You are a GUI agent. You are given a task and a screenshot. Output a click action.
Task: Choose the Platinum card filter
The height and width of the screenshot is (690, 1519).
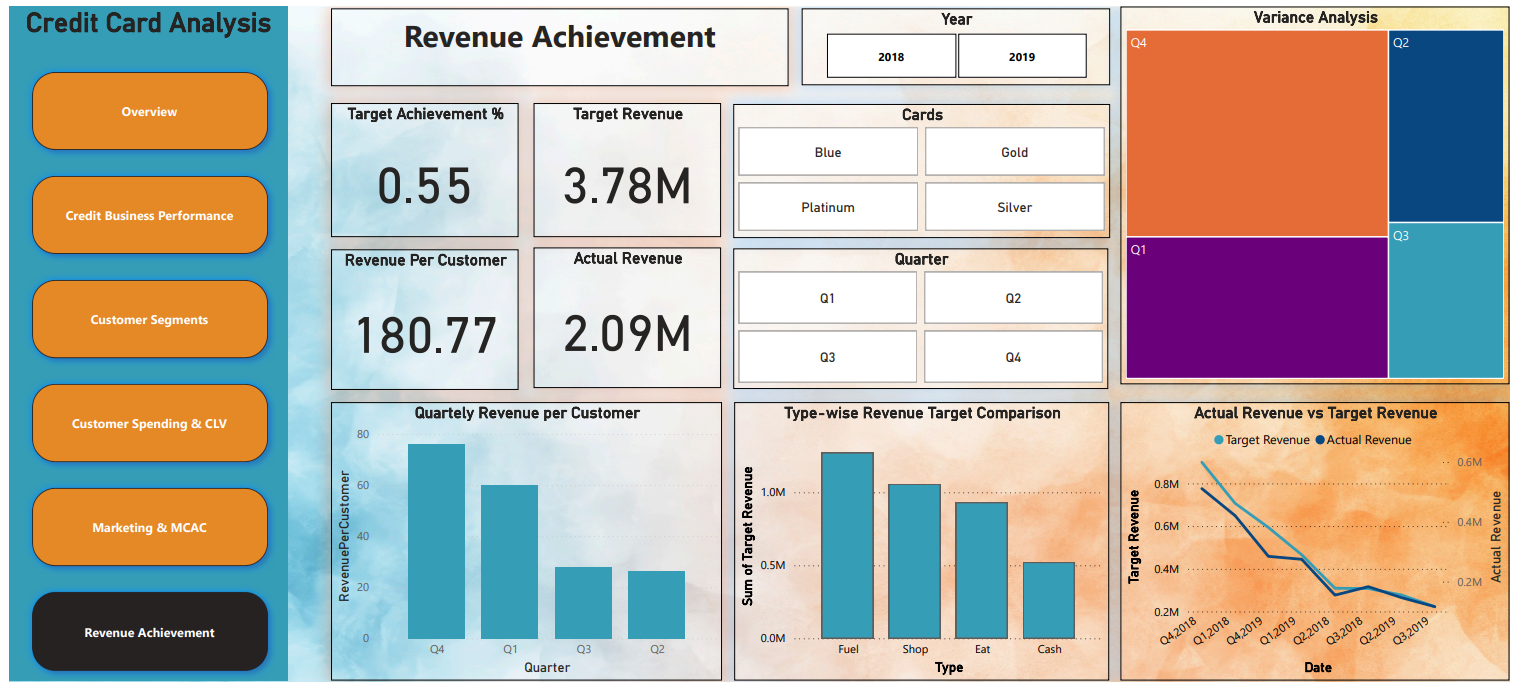tap(828, 207)
